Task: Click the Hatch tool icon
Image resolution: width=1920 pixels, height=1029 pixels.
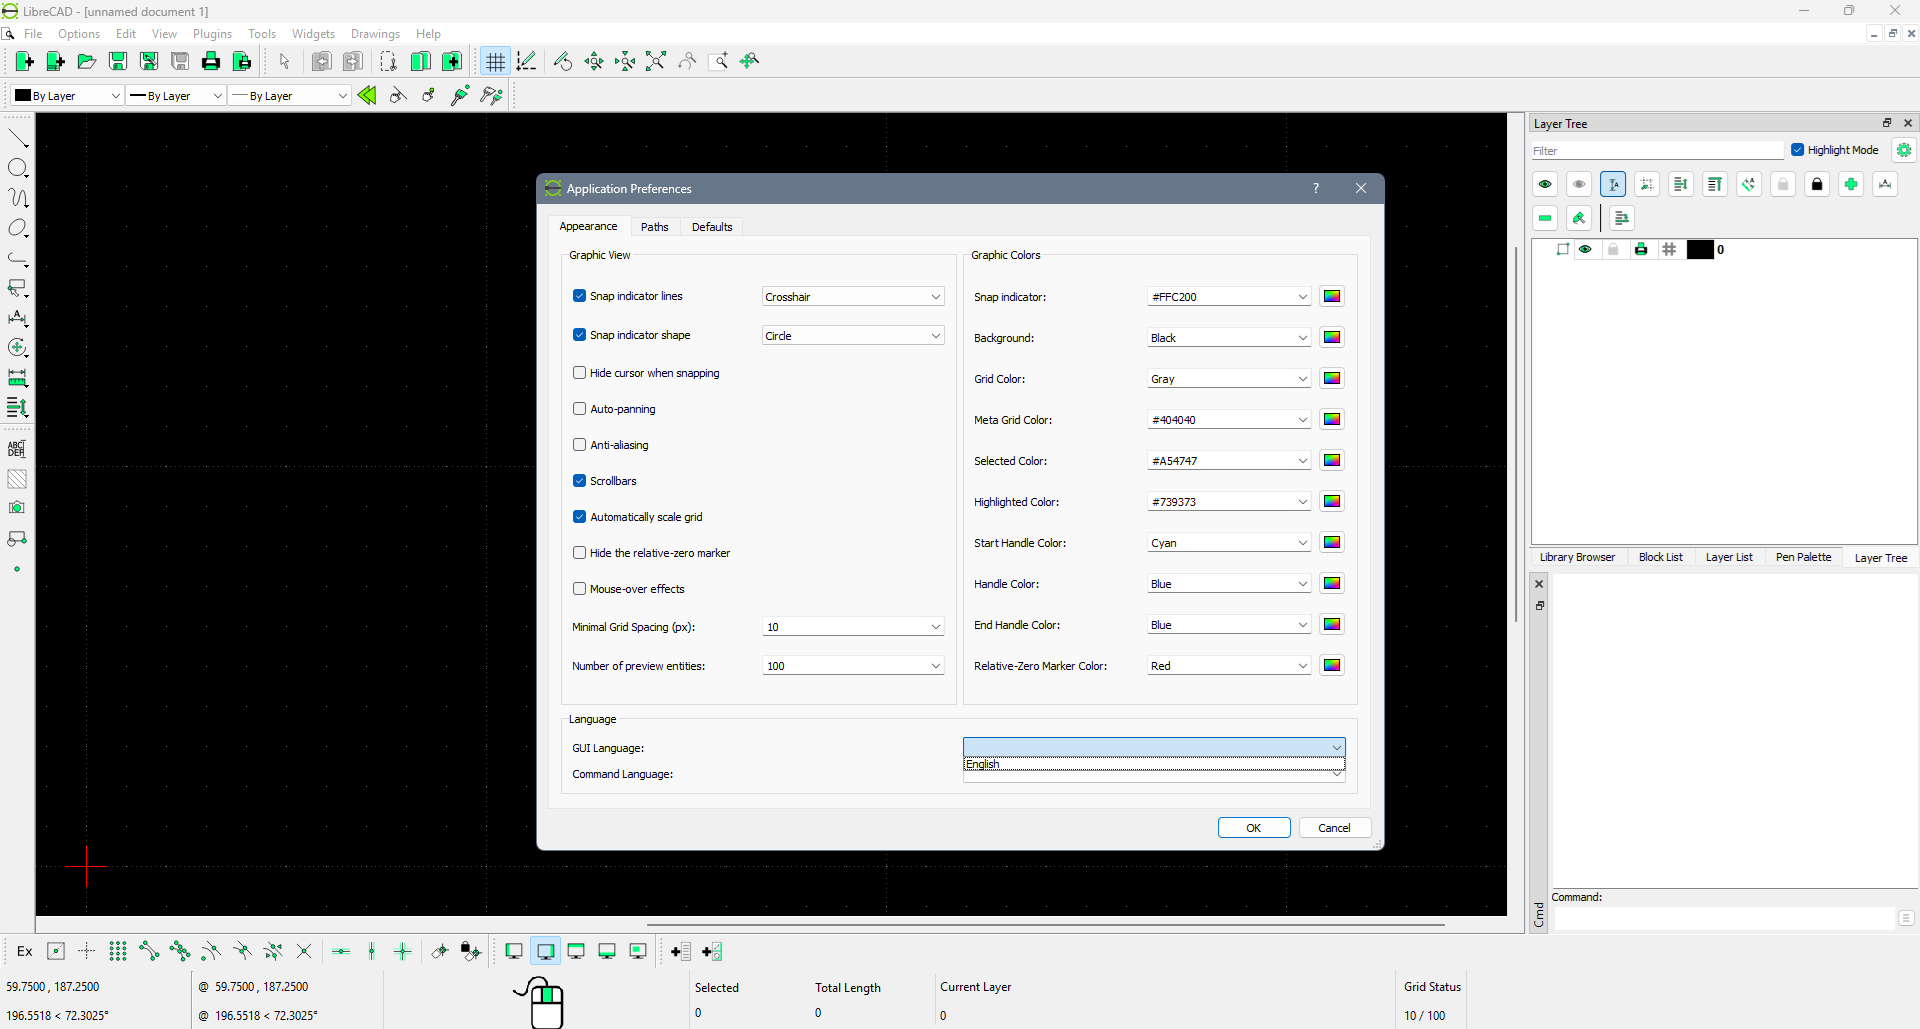Action: click(x=17, y=479)
